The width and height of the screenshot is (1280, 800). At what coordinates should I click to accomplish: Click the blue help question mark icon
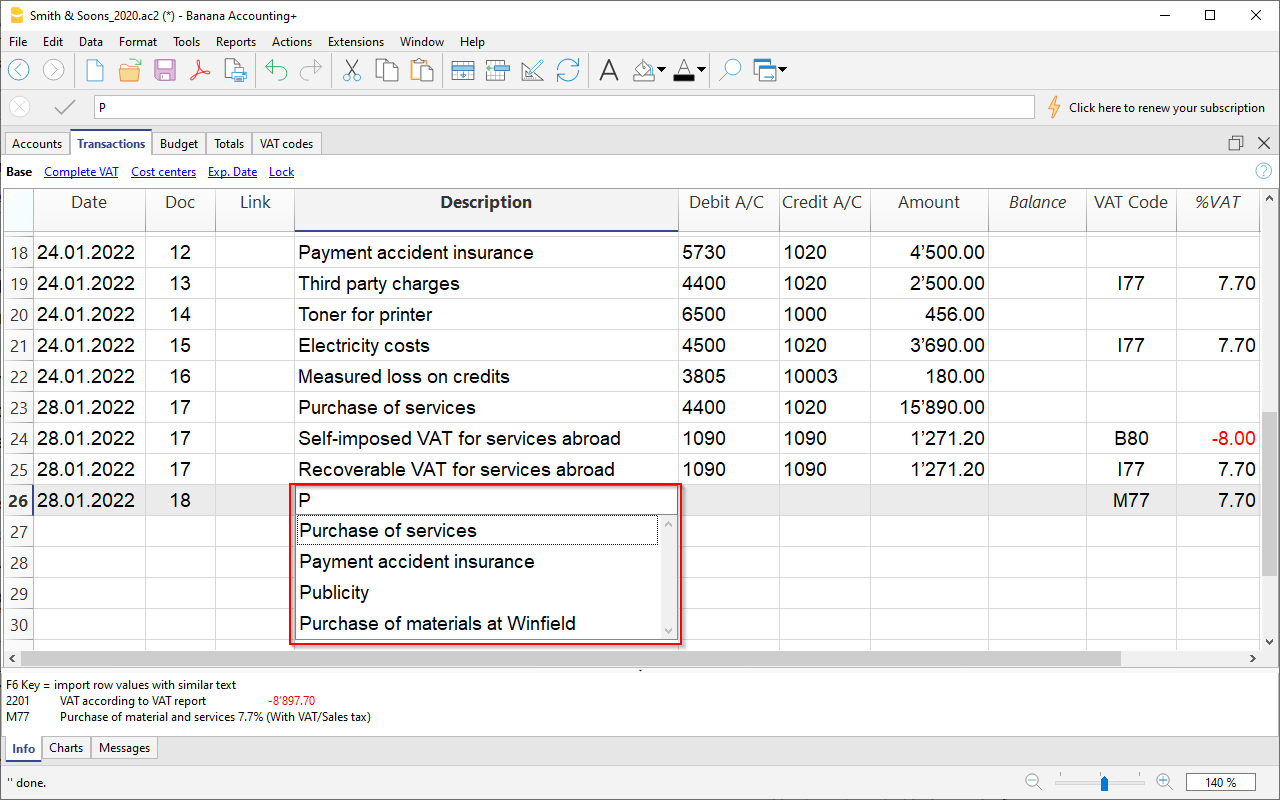click(1264, 171)
